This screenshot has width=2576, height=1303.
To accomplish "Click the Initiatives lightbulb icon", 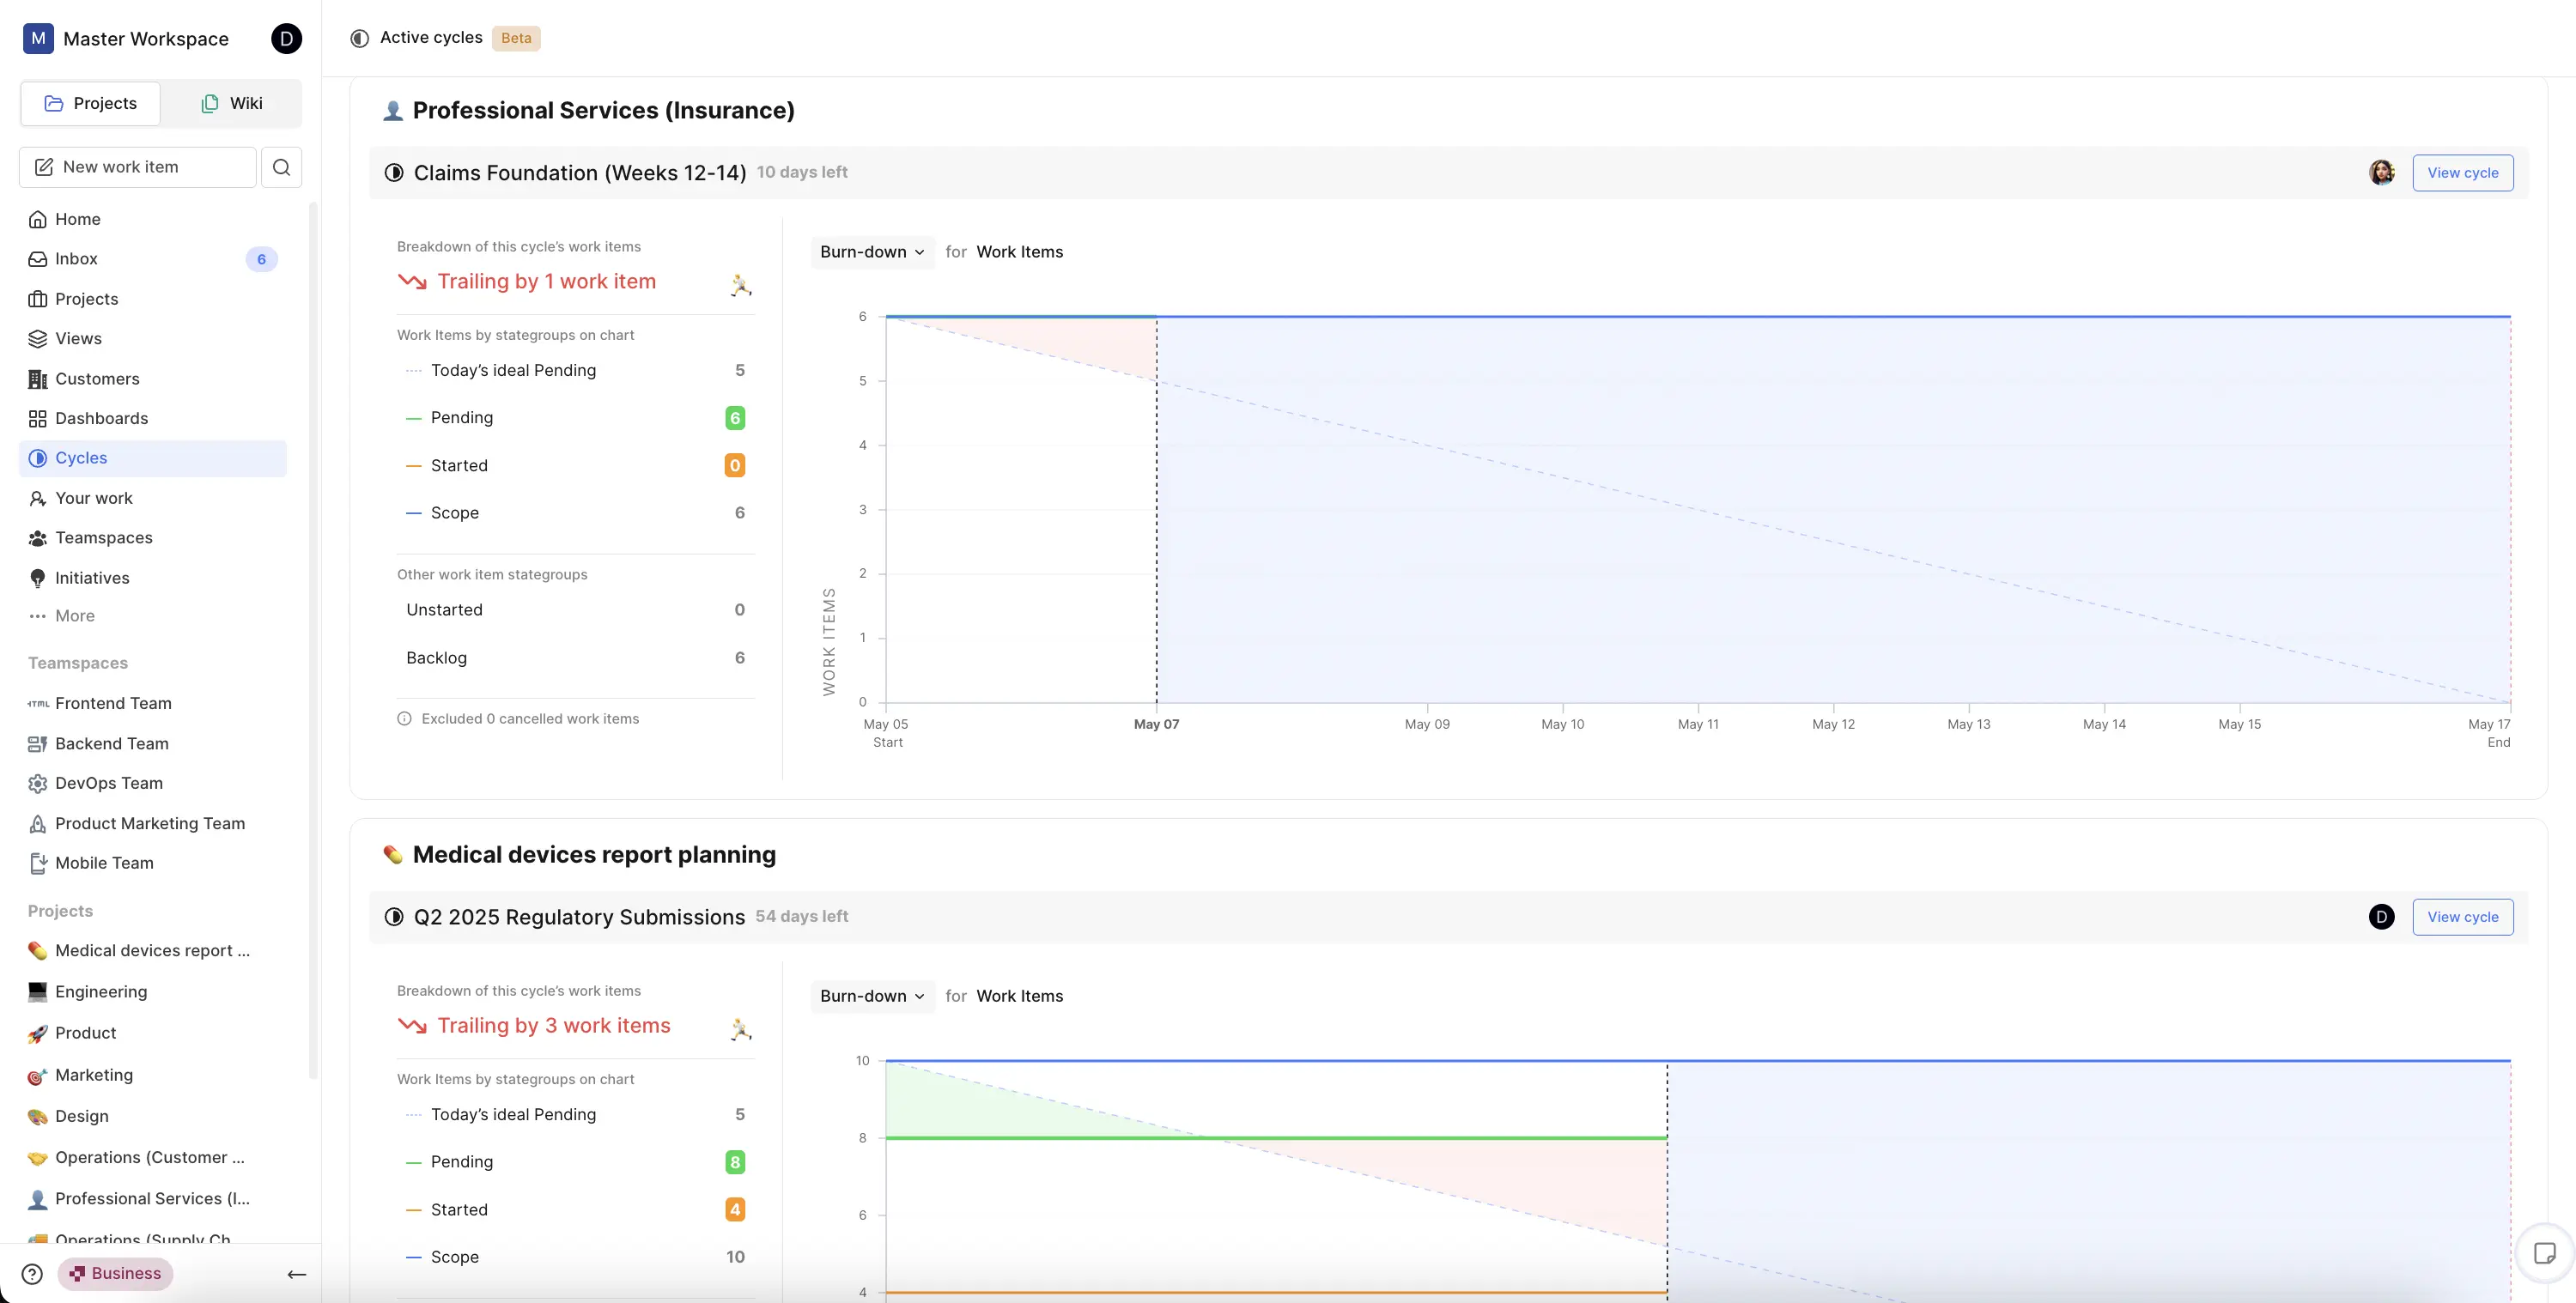I will coord(38,578).
